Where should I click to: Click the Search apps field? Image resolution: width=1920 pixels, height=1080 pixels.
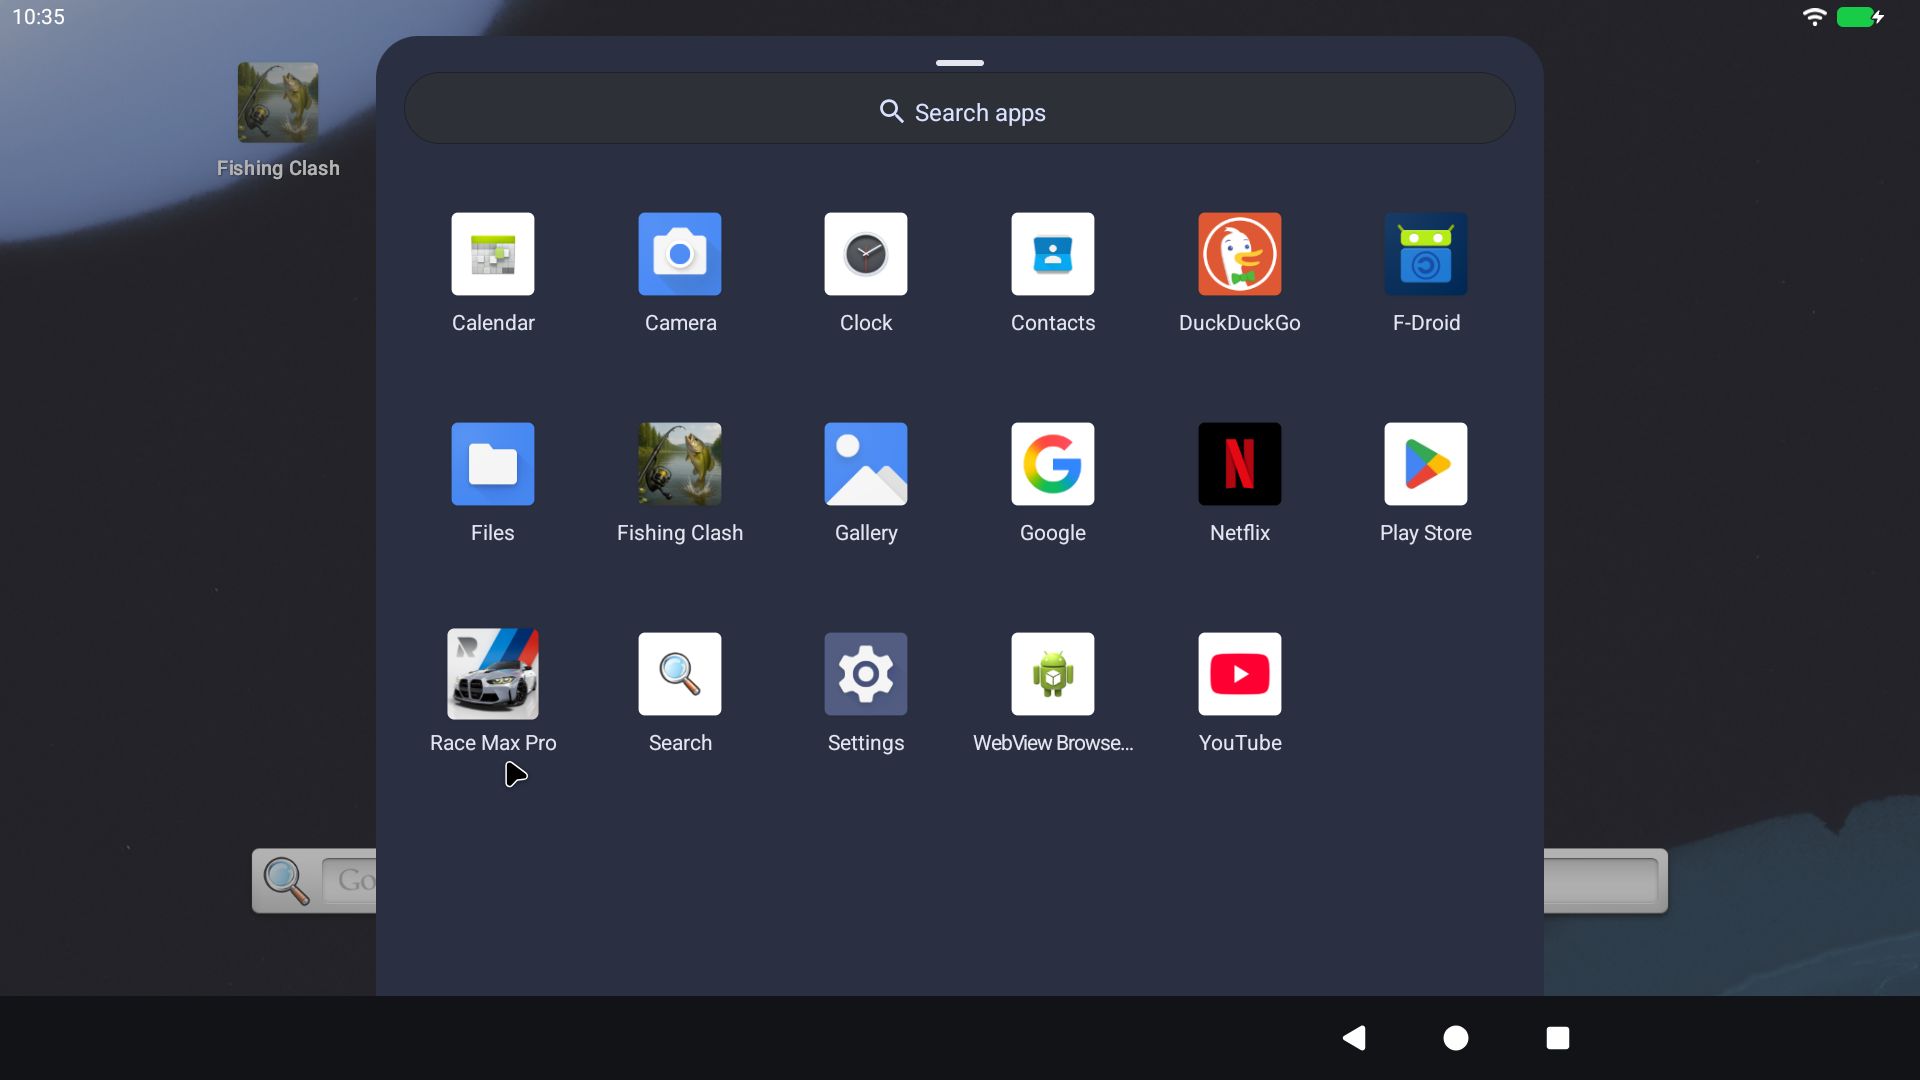960,108
